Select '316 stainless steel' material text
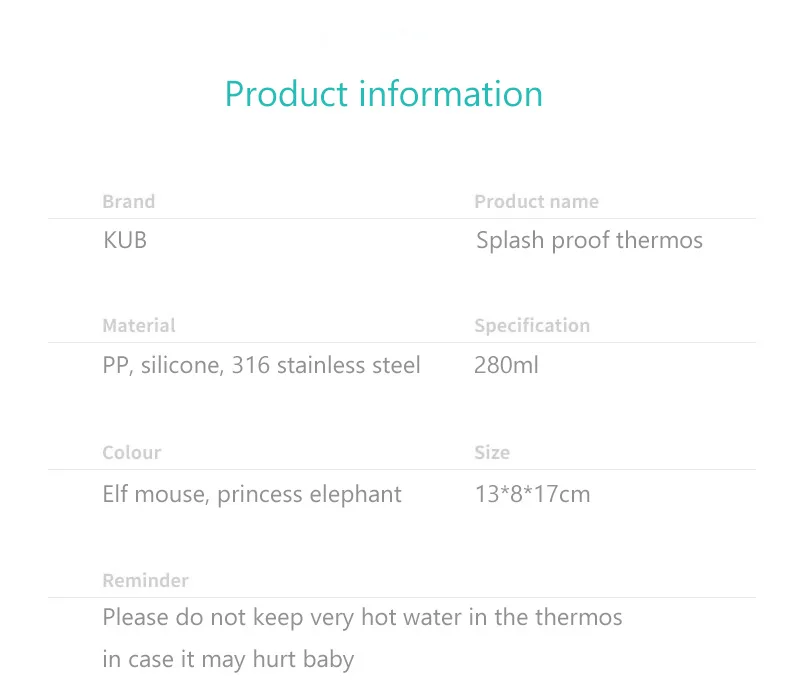The width and height of the screenshot is (790, 689). point(326,366)
